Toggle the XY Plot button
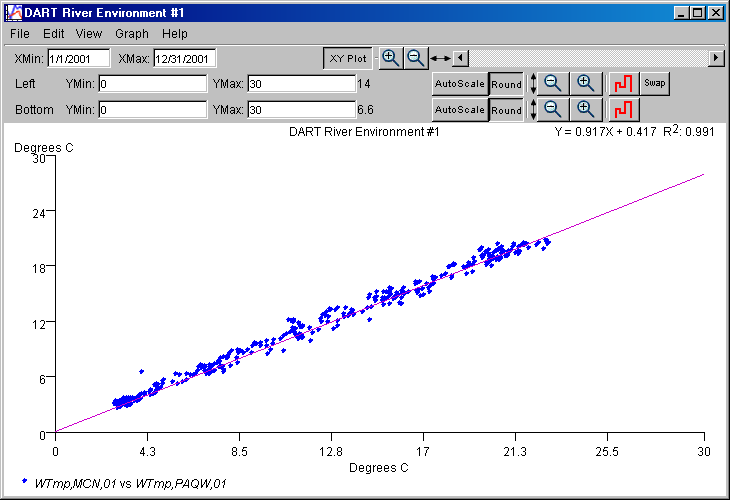Image resolution: width=730 pixels, height=500 pixels. [349, 58]
